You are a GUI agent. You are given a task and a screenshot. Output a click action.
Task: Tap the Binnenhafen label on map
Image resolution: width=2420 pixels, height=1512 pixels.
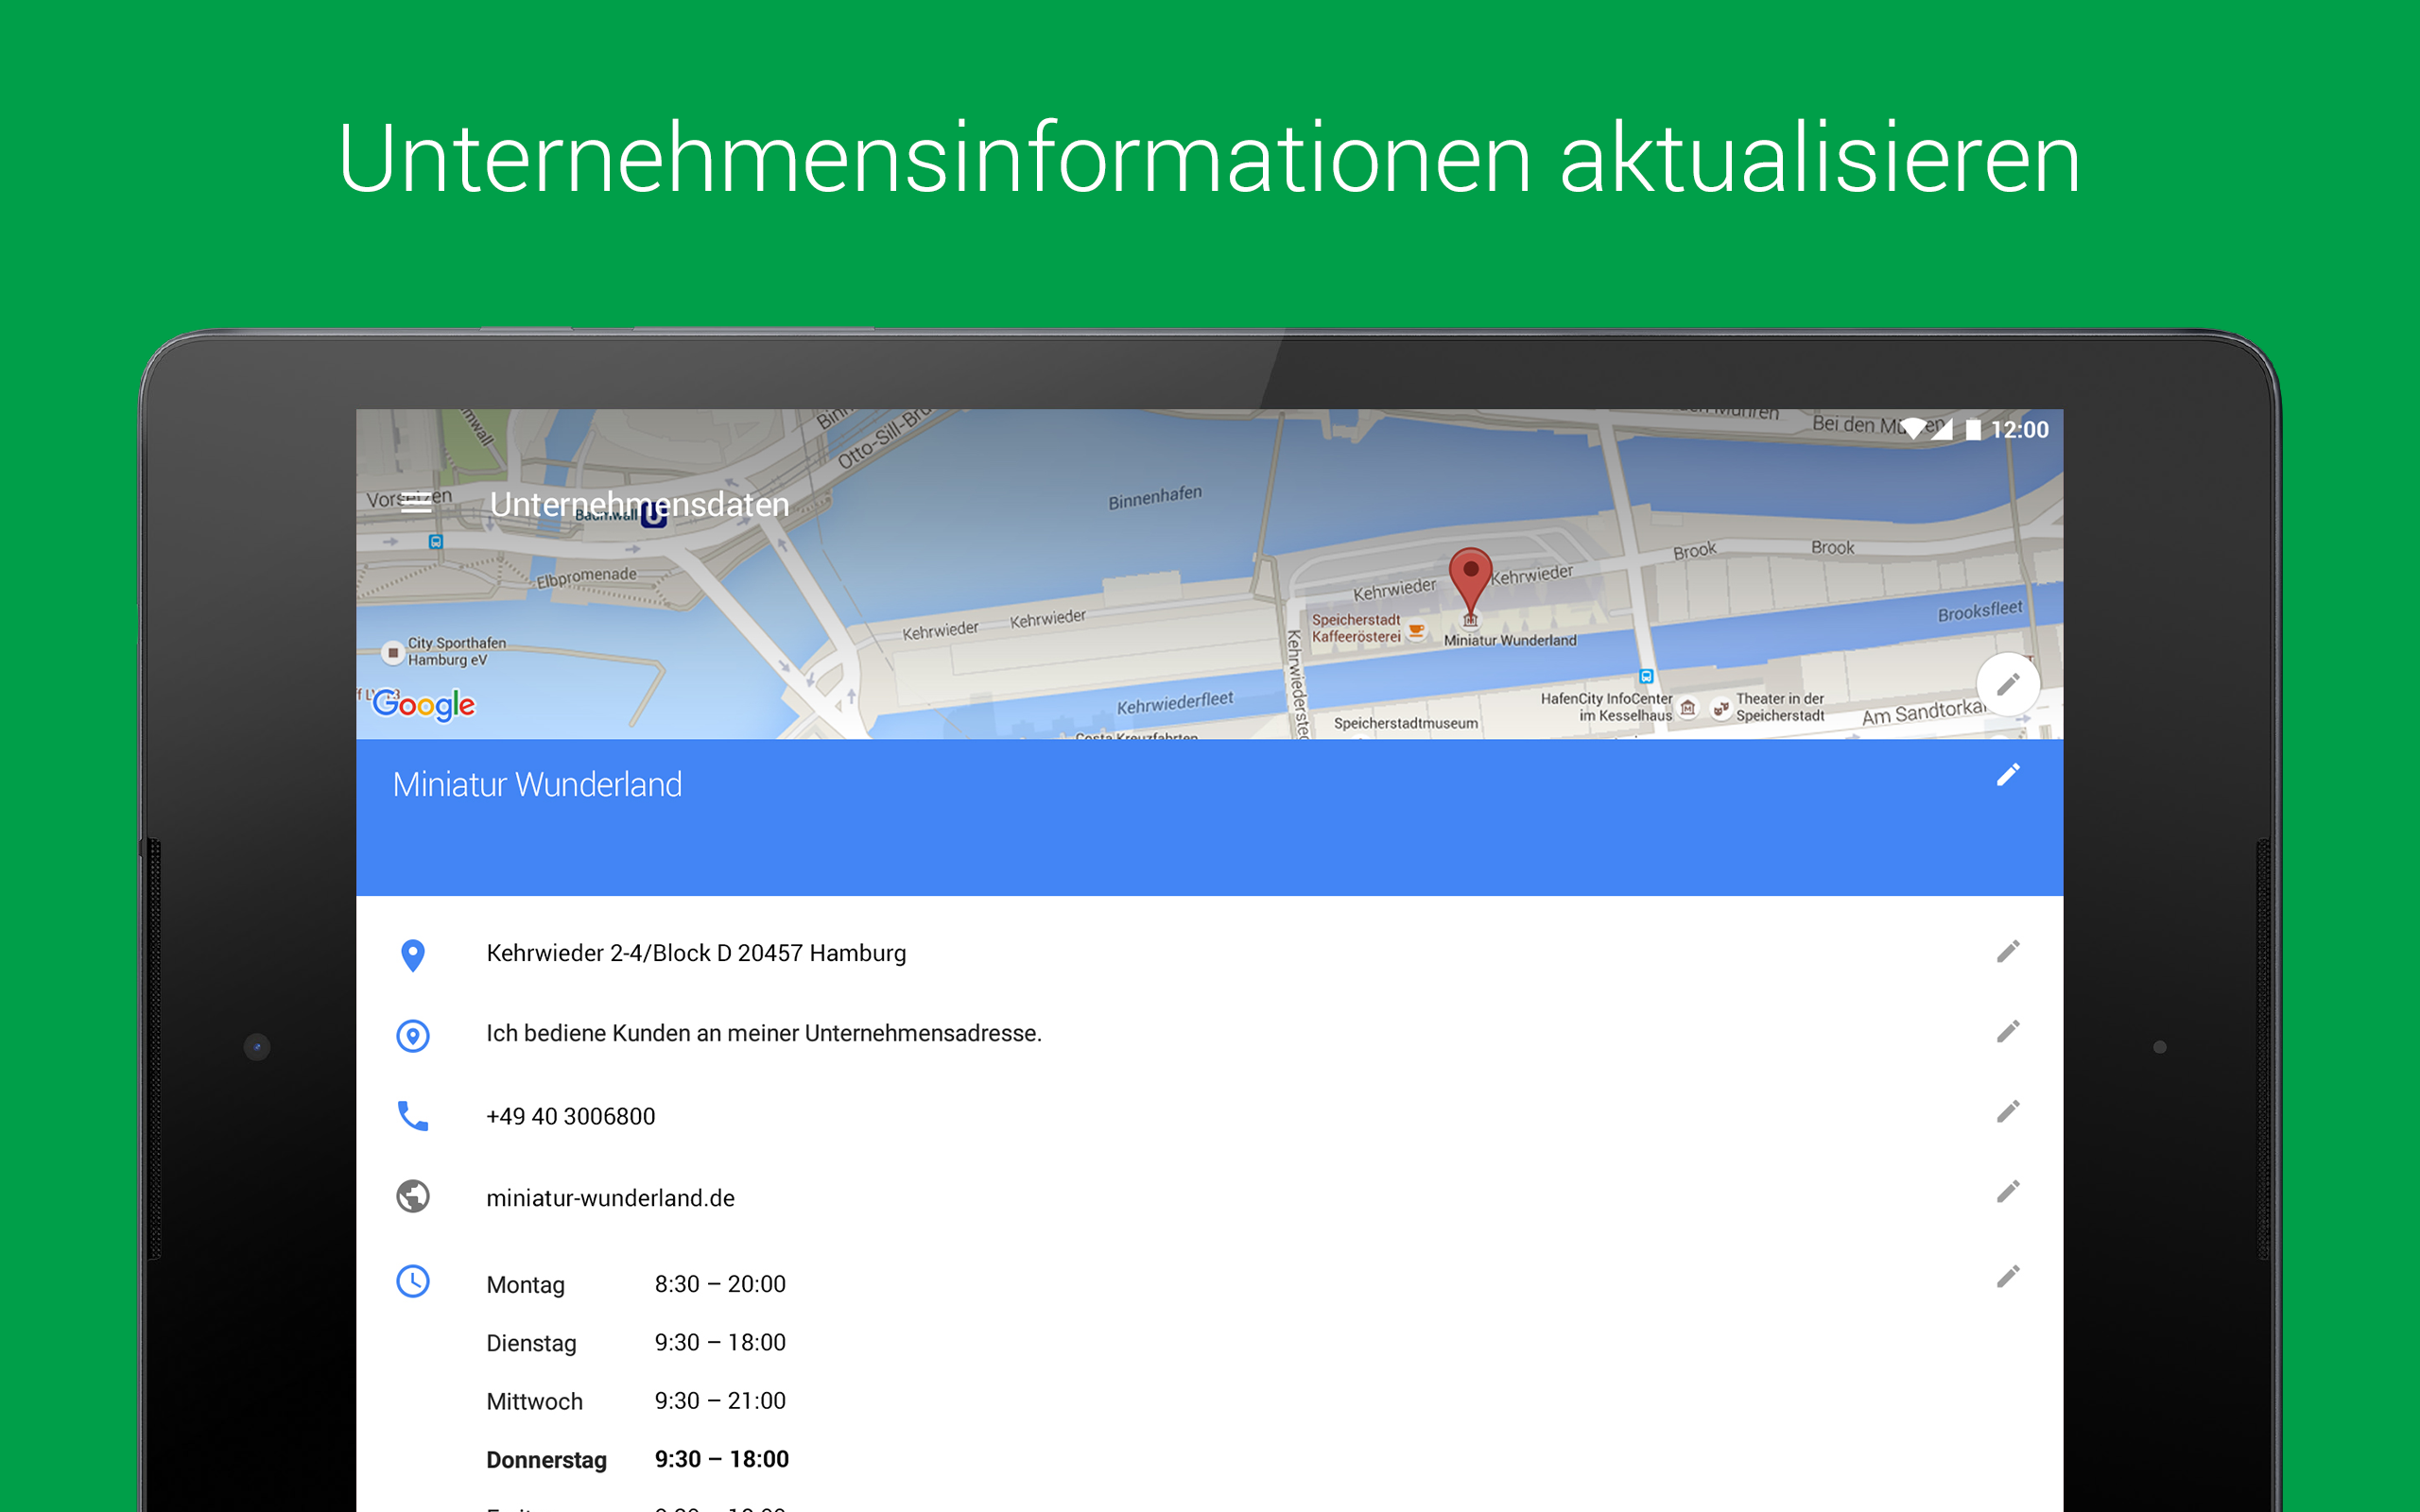click(x=1155, y=497)
